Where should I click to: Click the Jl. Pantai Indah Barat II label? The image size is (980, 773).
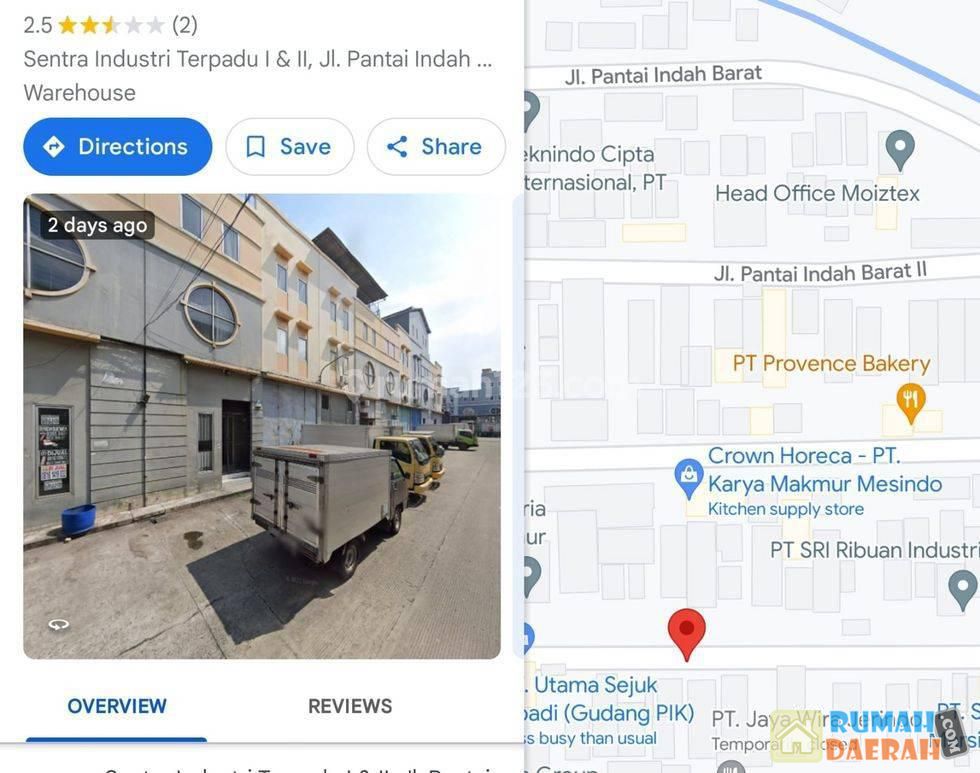click(x=820, y=272)
